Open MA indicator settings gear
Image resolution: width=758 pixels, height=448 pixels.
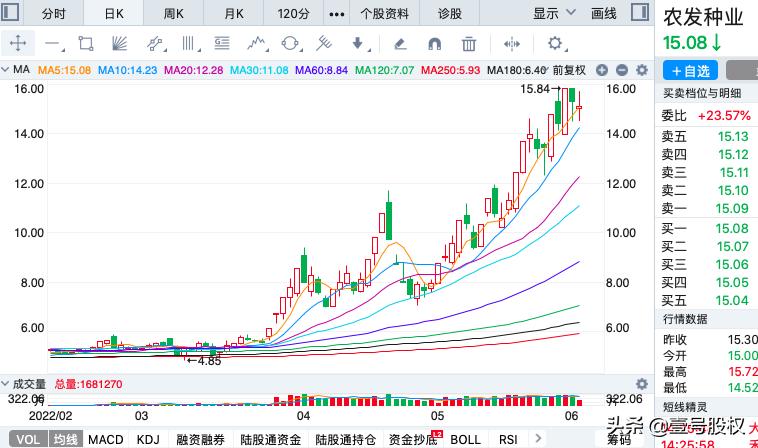[642, 70]
